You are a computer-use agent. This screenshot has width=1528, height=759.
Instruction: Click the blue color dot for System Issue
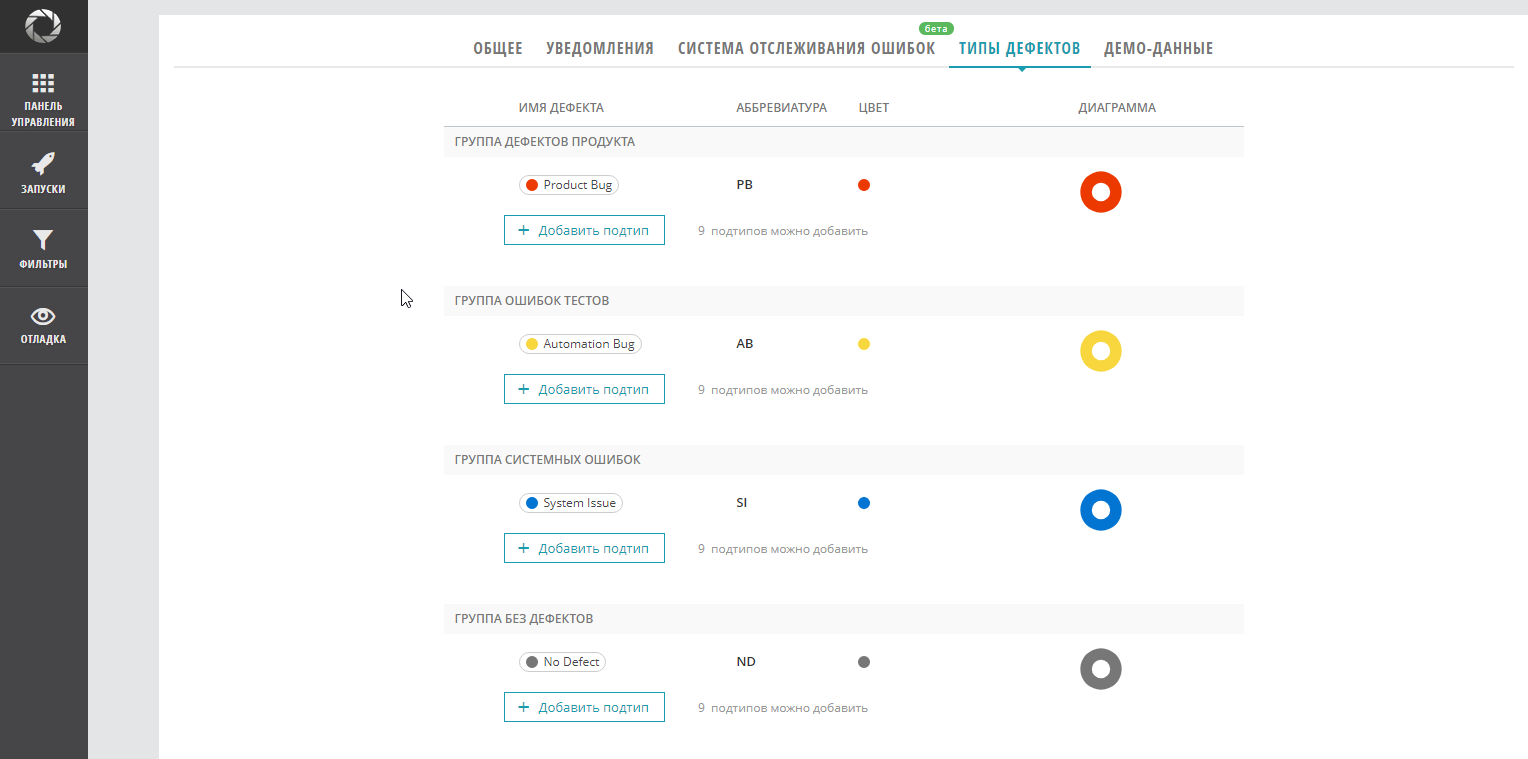tap(863, 502)
